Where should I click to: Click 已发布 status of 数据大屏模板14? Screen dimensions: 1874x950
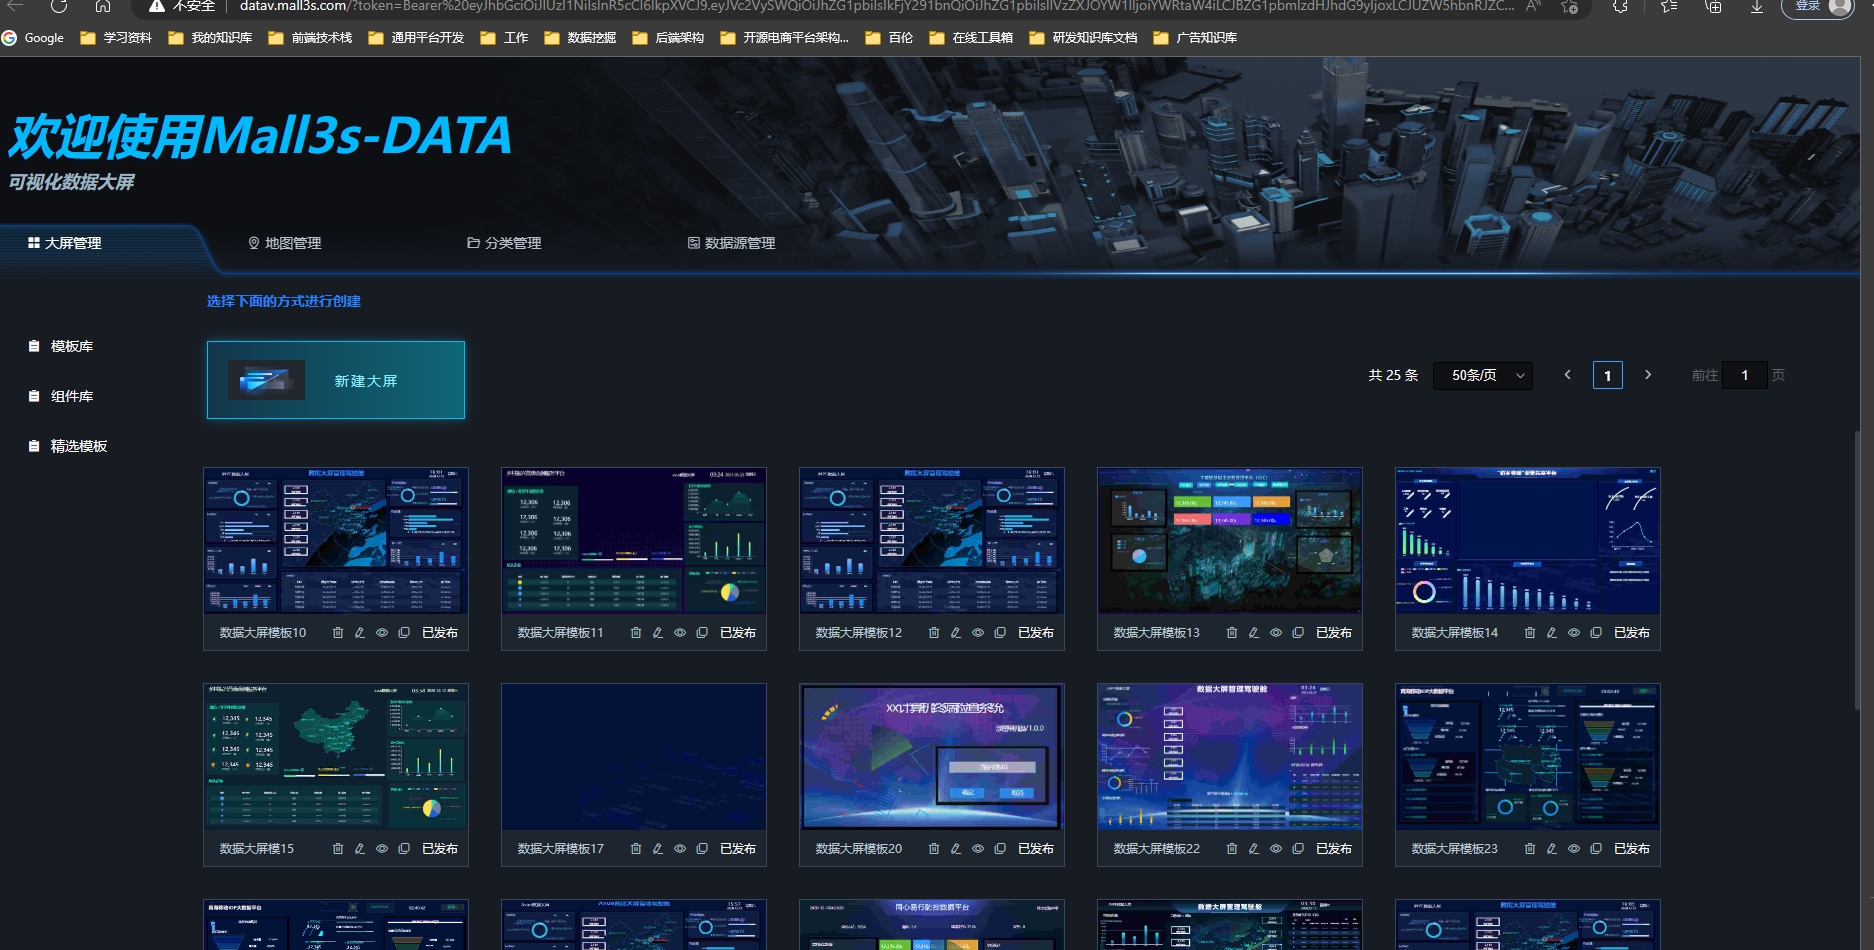coord(1632,633)
